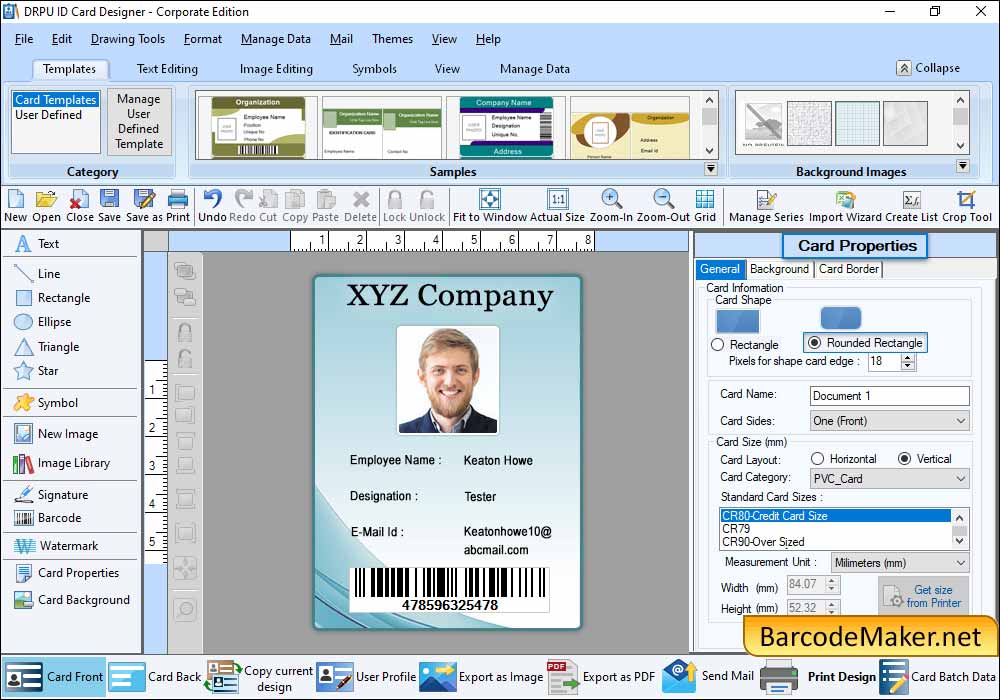1000x700 pixels.
Task: Click Copy current design button
Action: pyautogui.click(x=260, y=677)
